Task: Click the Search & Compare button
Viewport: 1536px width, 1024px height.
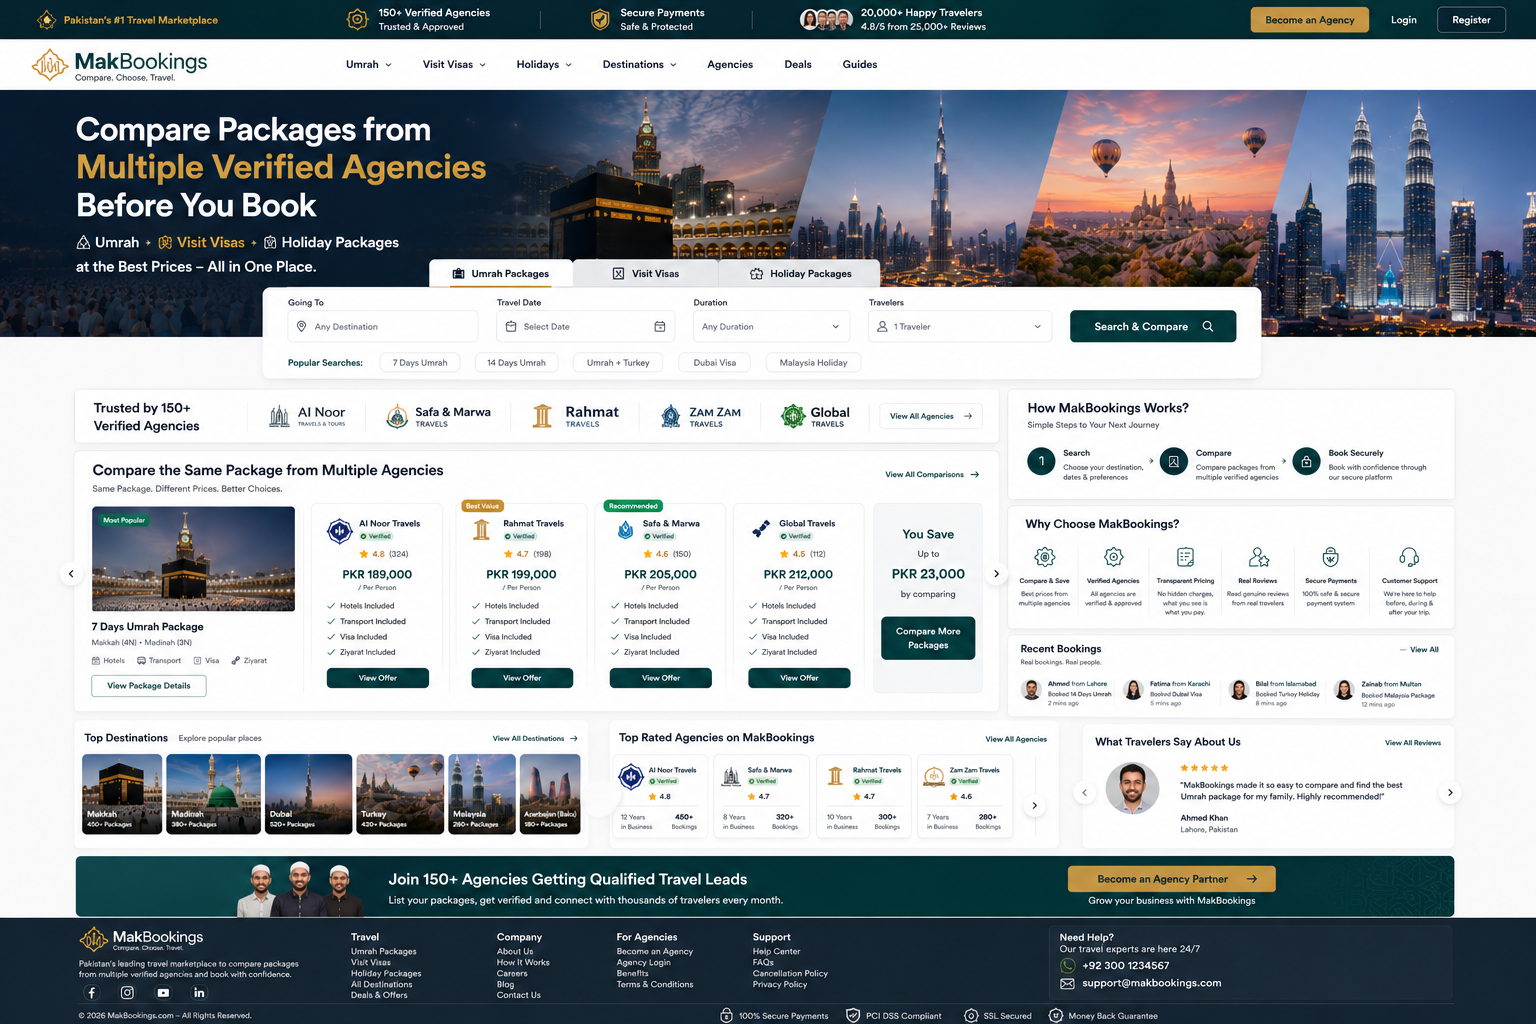Action: coord(1153,326)
